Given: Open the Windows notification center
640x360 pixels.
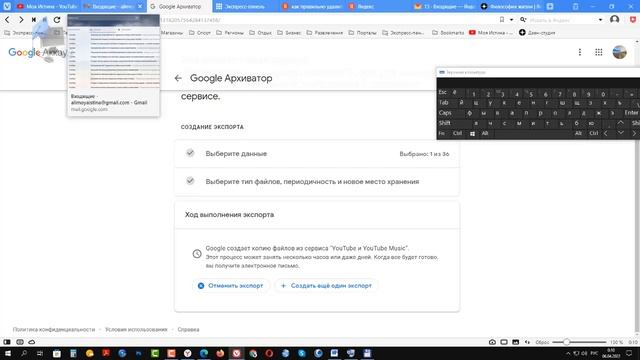Looking at the screenshot, I should coord(629,353).
